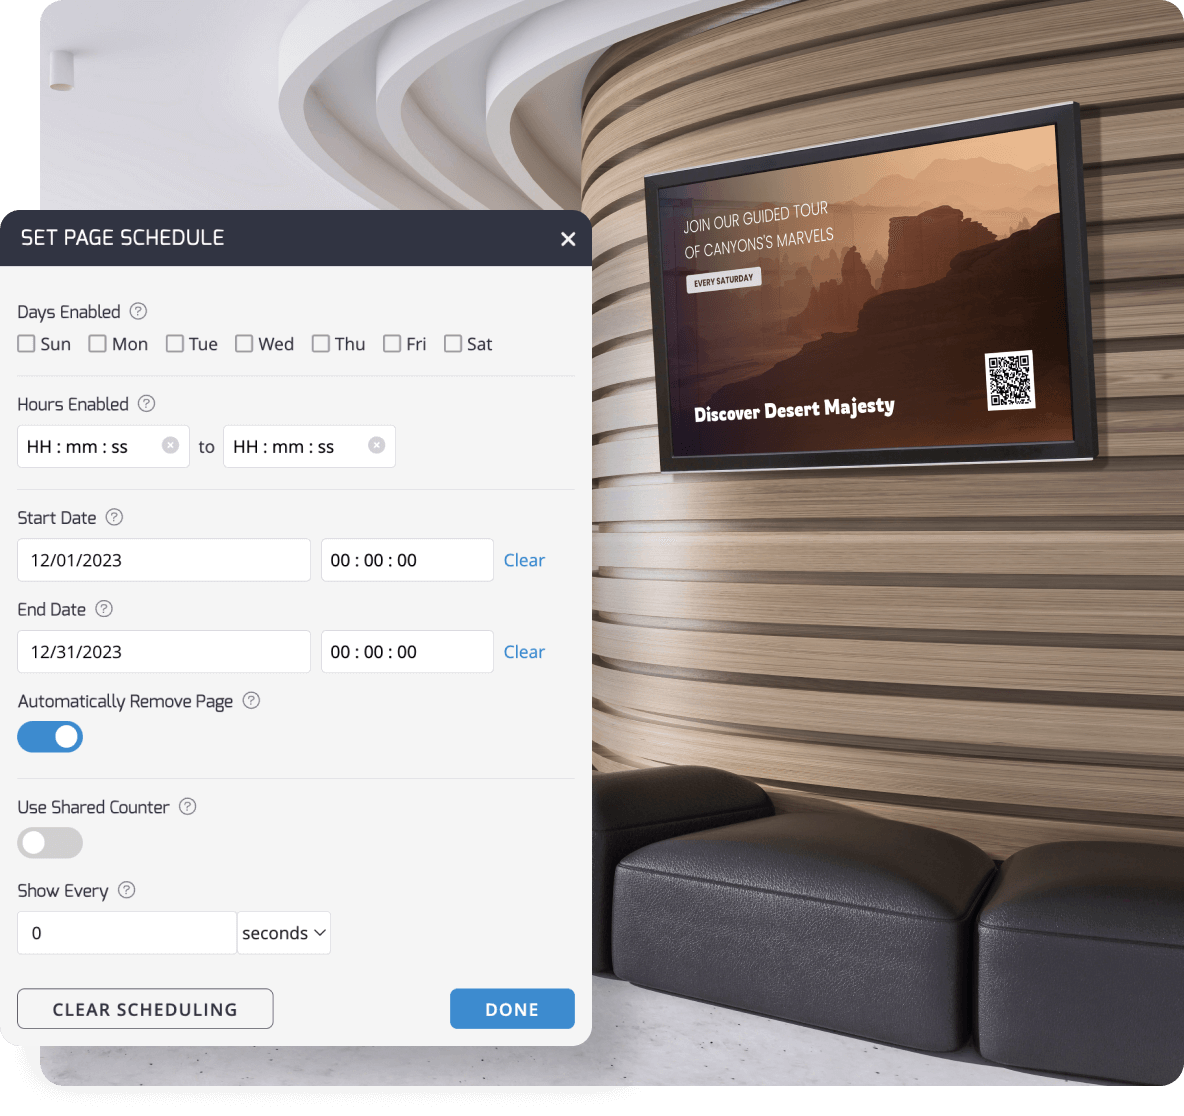This screenshot has width=1184, height=1116.
Task: Click the Use Shared Counter help icon
Action: pyautogui.click(x=188, y=806)
